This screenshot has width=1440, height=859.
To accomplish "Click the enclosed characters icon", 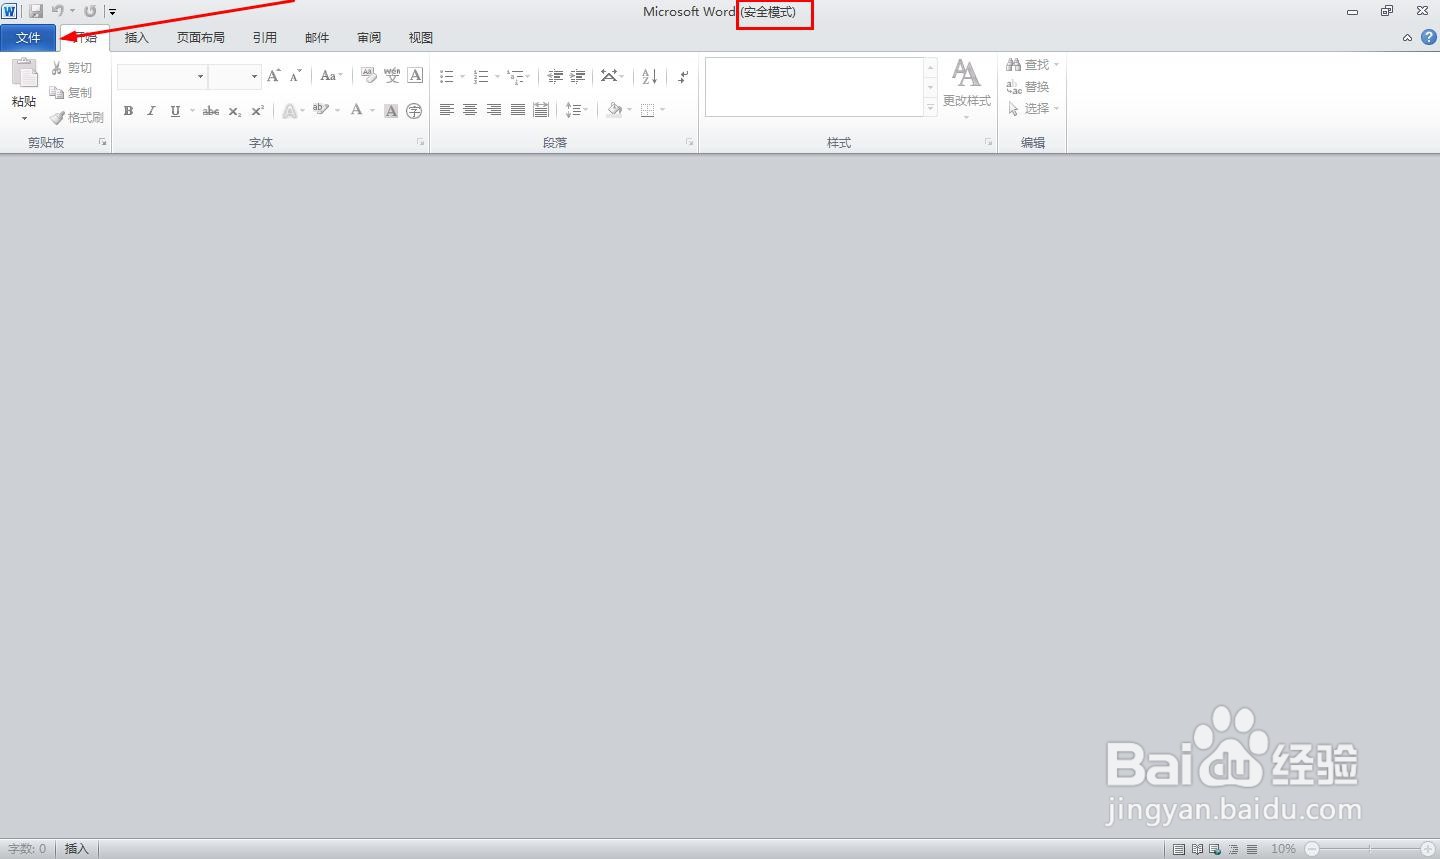I will pos(414,111).
